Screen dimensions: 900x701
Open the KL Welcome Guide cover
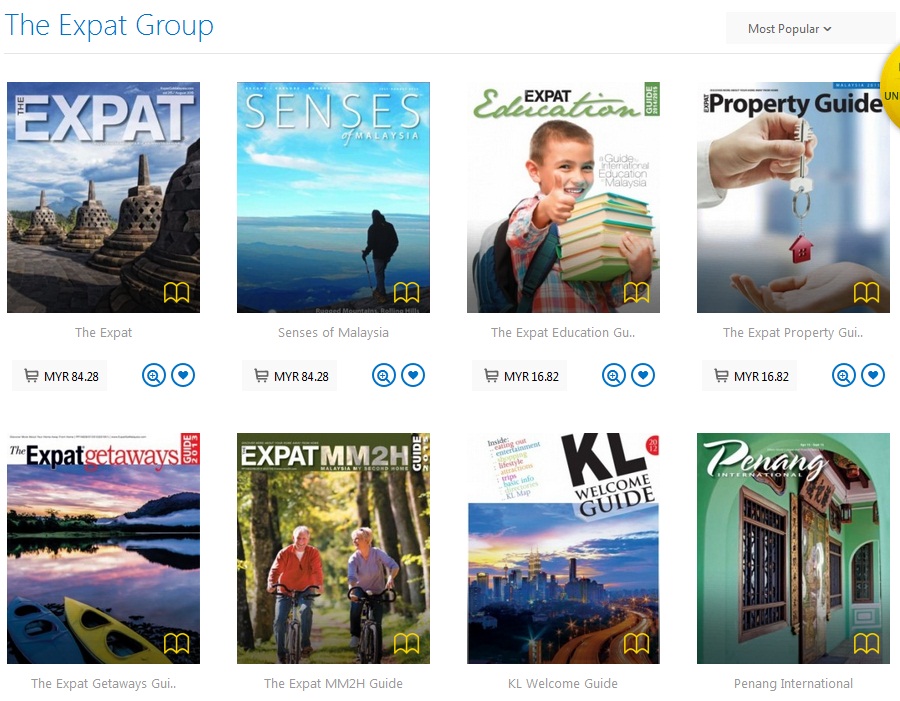[563, 548]
